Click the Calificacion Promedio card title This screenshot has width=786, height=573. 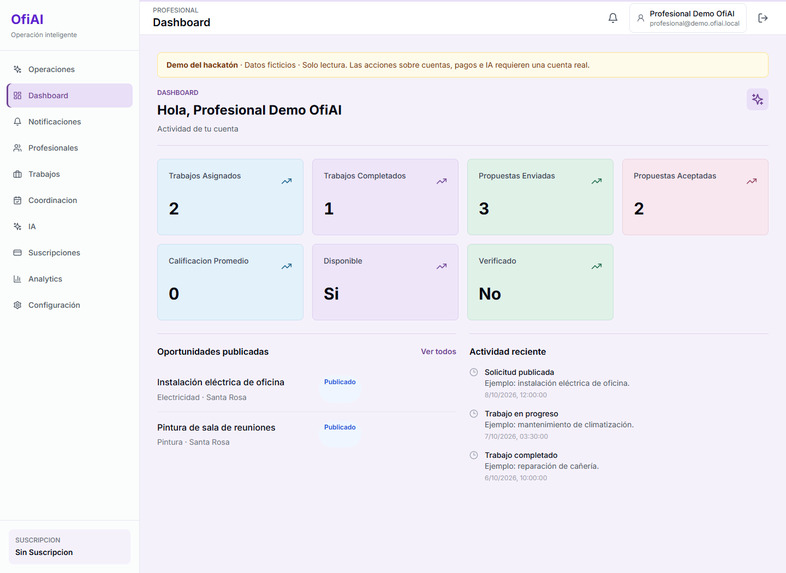coord(209,261)
